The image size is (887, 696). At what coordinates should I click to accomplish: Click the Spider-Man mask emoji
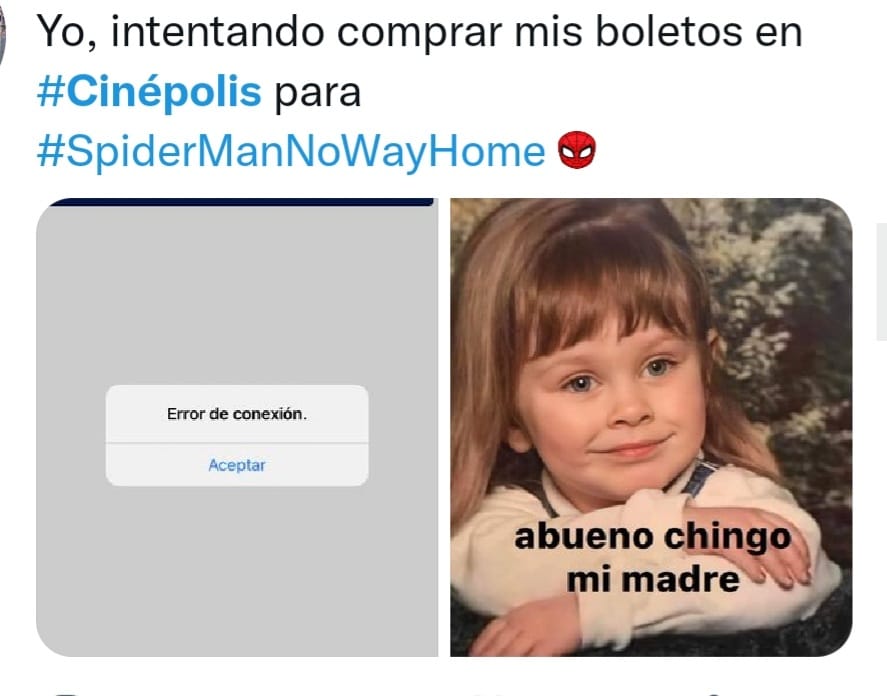pyautogui.click(x=577, y=151)
